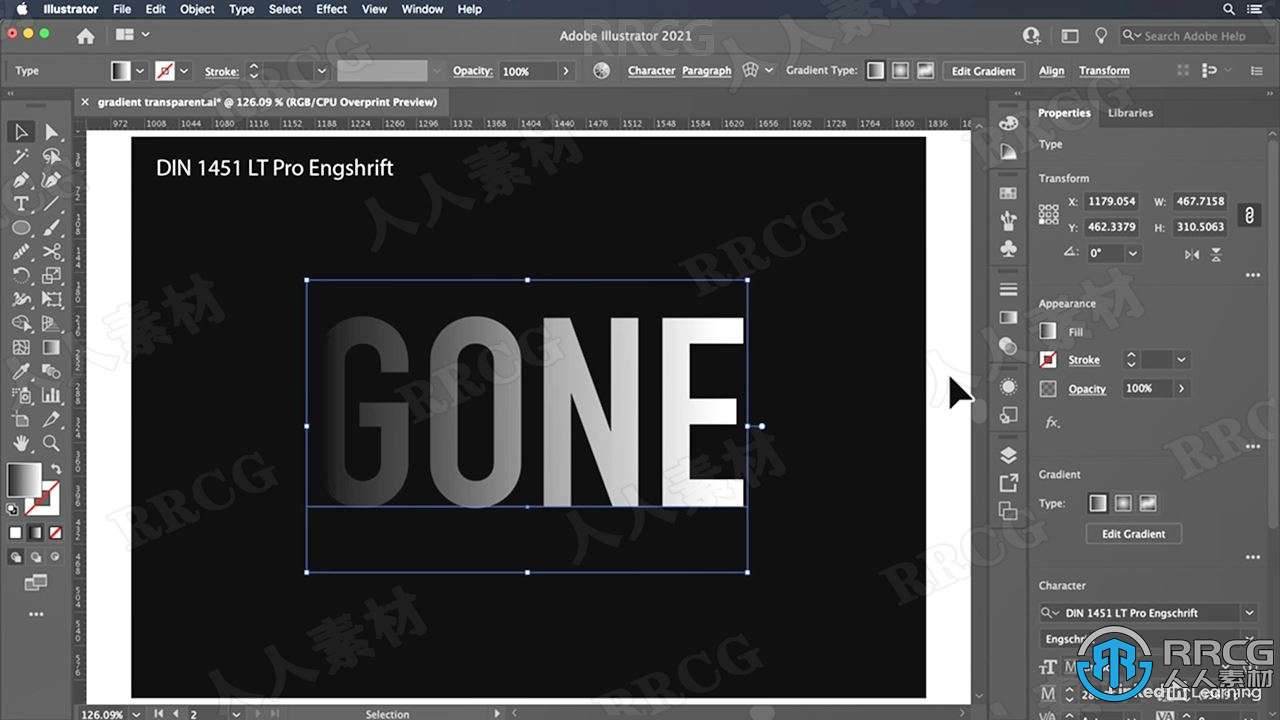Viewport: 1280px width, 720px height.
Task: Open Stroke weight dropdown in Appearance section
Action: [1182, 359]
